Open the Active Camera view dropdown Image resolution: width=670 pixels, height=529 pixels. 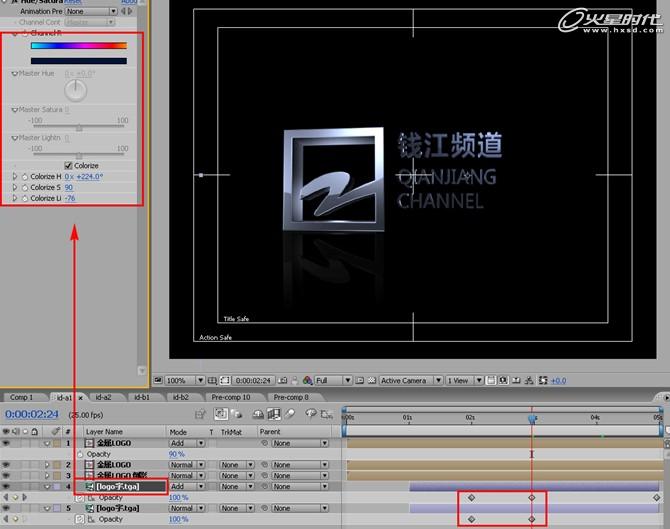pos(411,380)
